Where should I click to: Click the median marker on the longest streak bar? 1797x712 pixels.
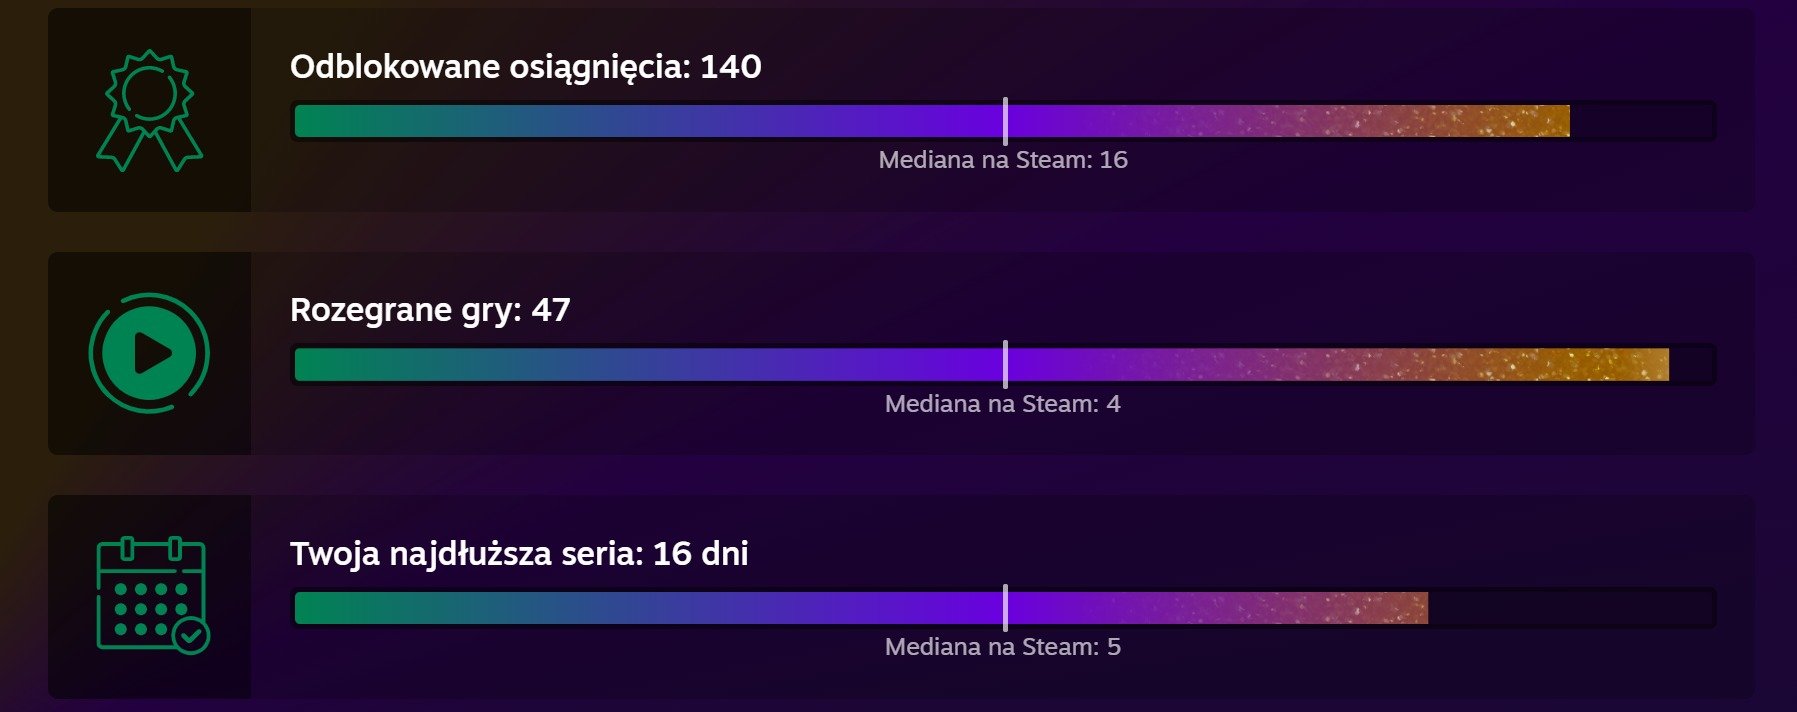point(1005,608)
